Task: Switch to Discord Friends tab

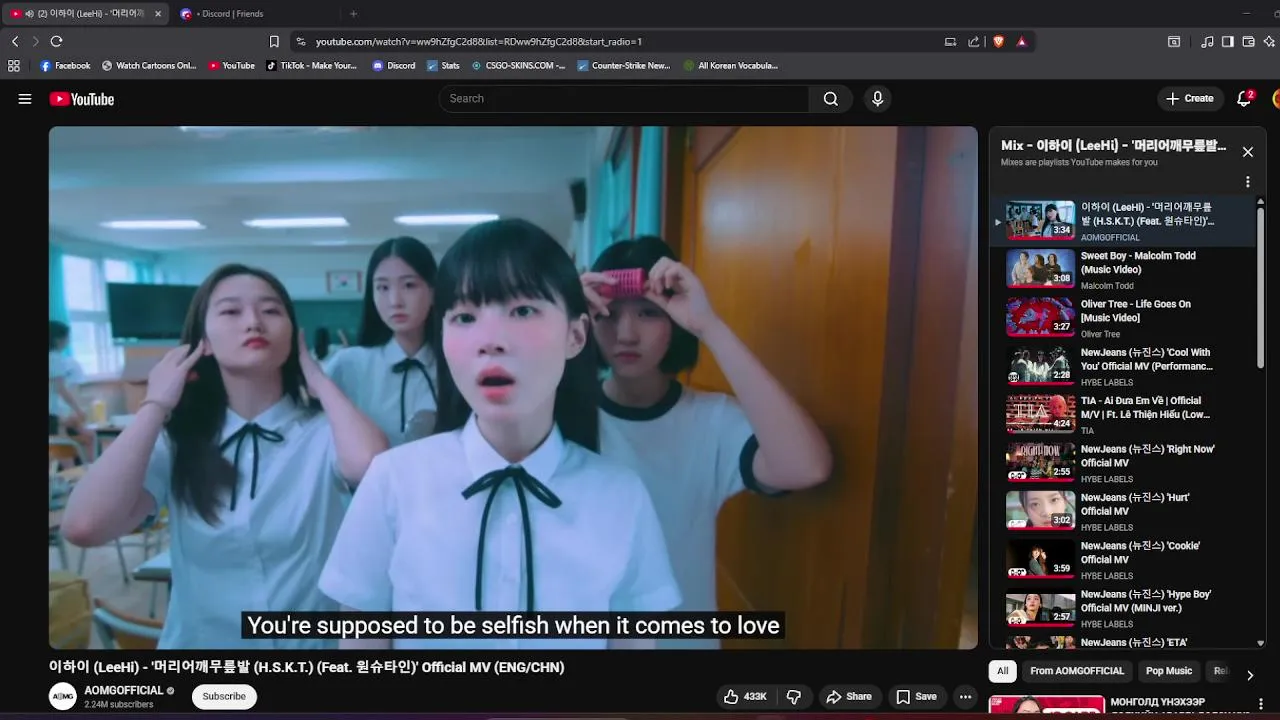Action: (255, 14)
